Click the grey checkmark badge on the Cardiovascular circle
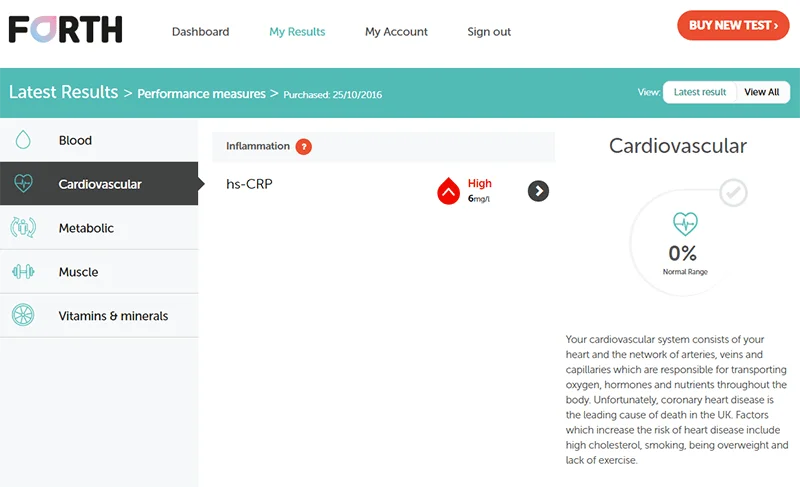The image size is (800, 487). [733, 192]
